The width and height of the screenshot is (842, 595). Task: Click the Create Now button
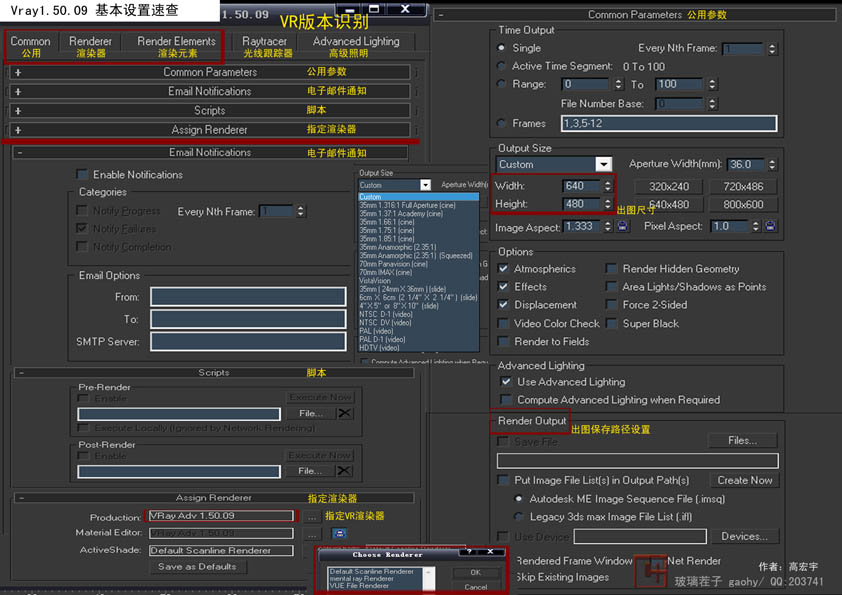click(x=745, y=480)
